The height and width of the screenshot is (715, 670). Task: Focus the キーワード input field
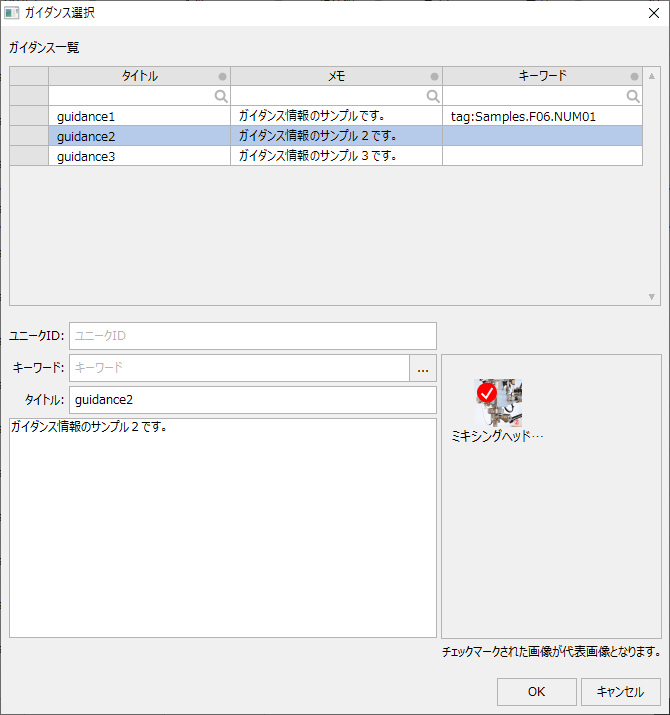pyautogui.click(x=239, y=368)
